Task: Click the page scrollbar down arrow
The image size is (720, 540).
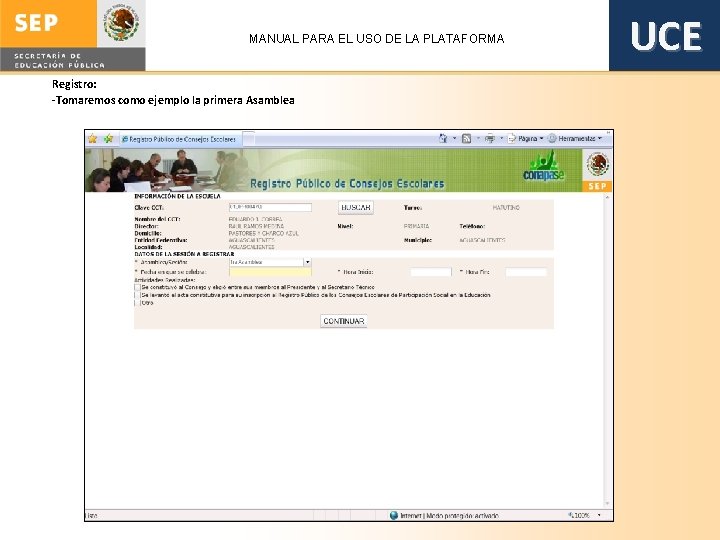Action: (x=608, y=504)
